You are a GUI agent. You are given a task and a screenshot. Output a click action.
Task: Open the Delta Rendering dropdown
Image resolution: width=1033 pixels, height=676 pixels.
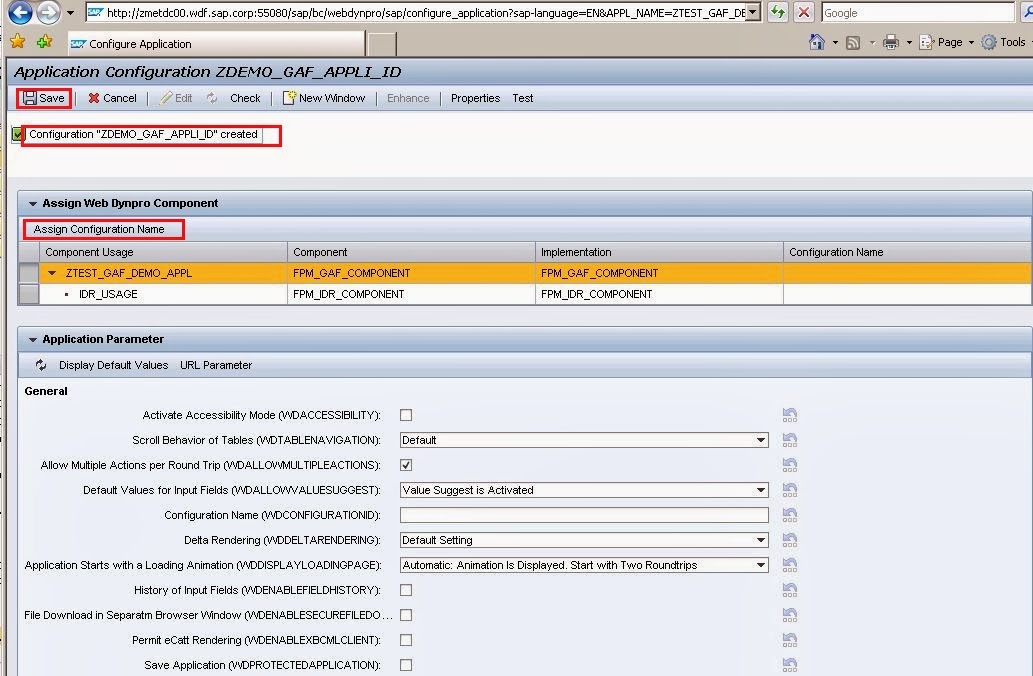[x=761, y=540]
